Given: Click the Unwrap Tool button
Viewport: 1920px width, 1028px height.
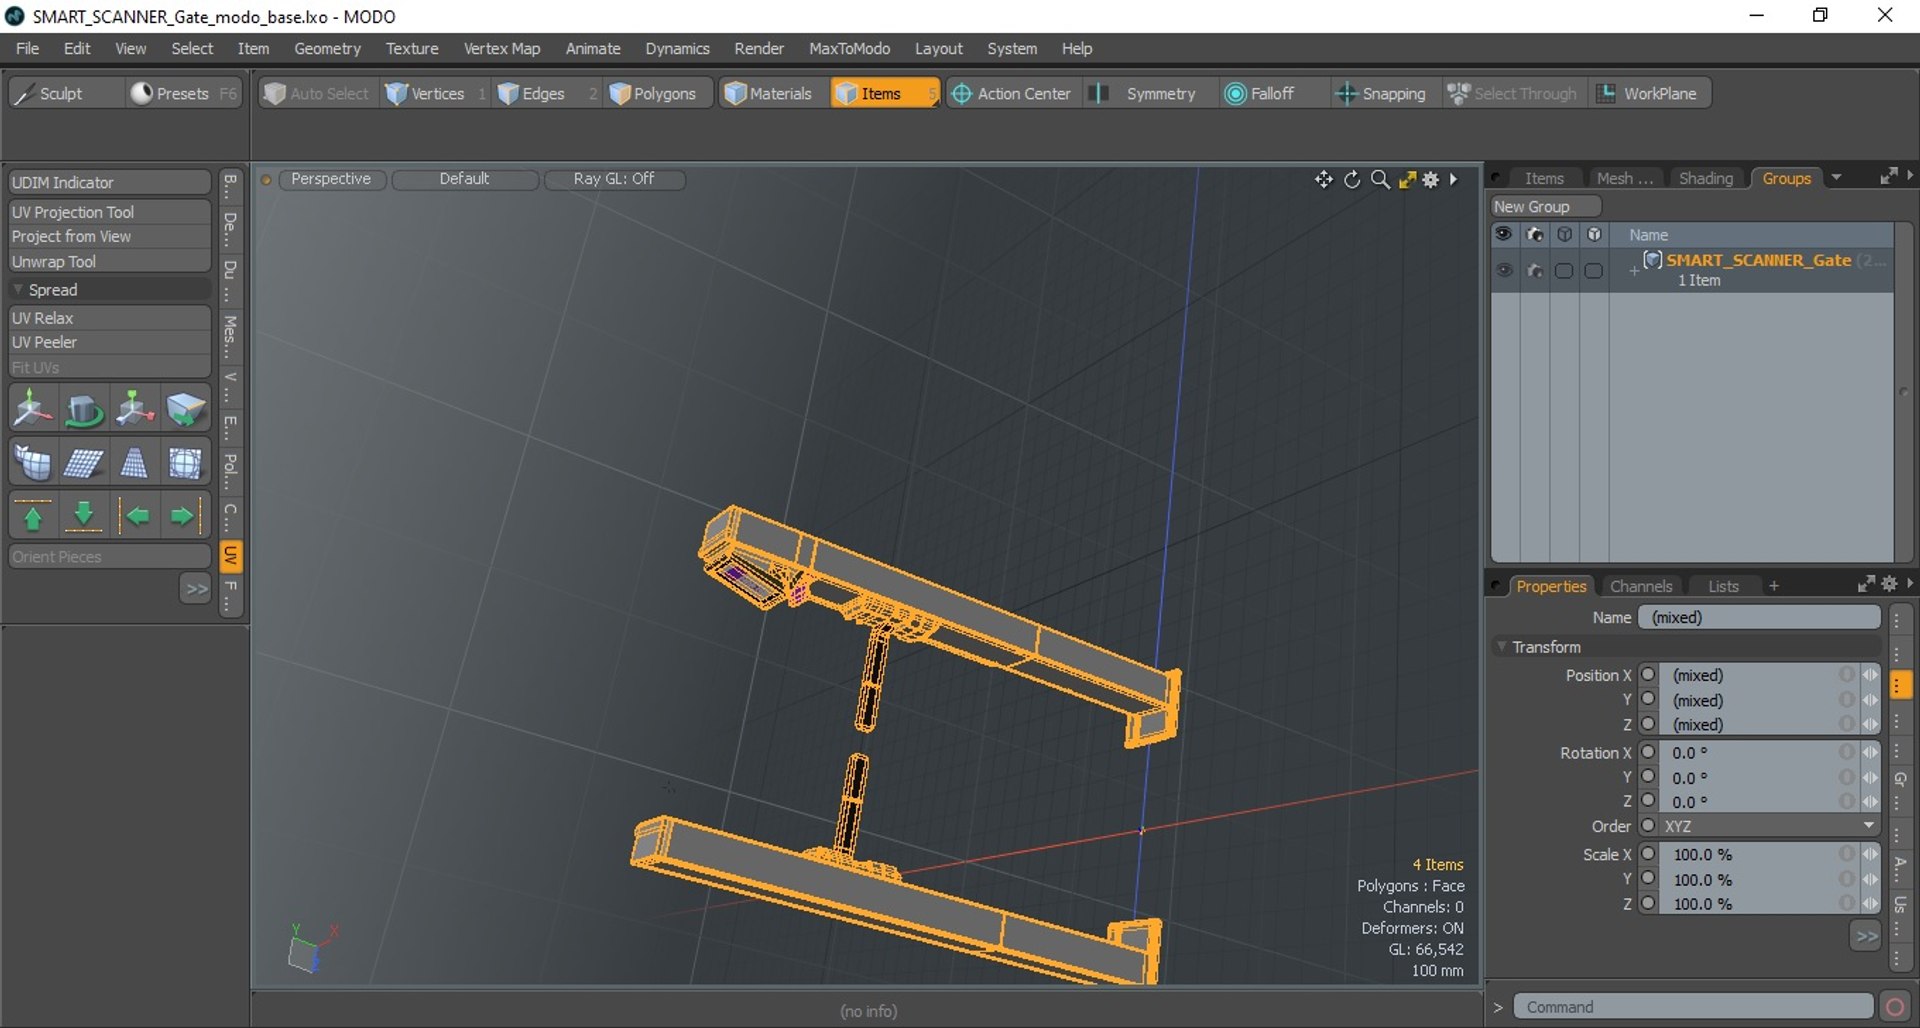Looking at the screenshot, I should (x=109, y=261).
